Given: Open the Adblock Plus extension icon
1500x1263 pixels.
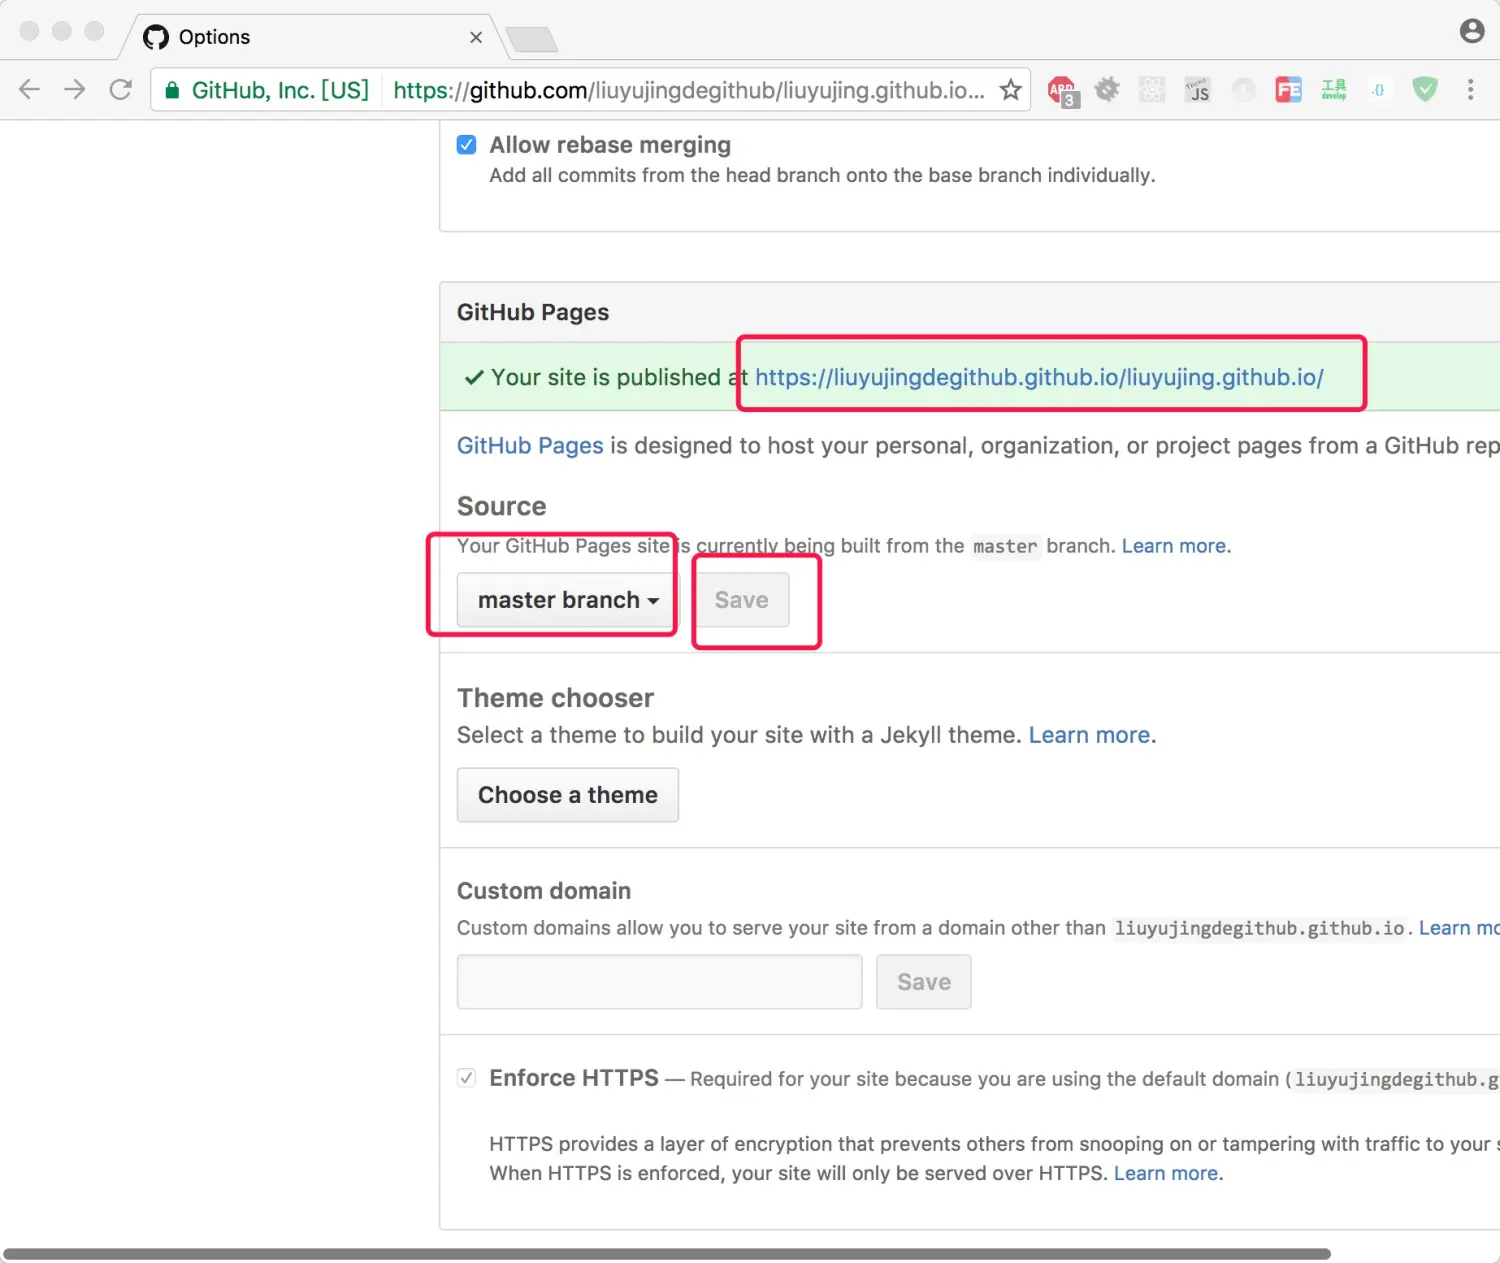Looking at the screenshot, I should pyautogui.click(x=1062, y=91).
